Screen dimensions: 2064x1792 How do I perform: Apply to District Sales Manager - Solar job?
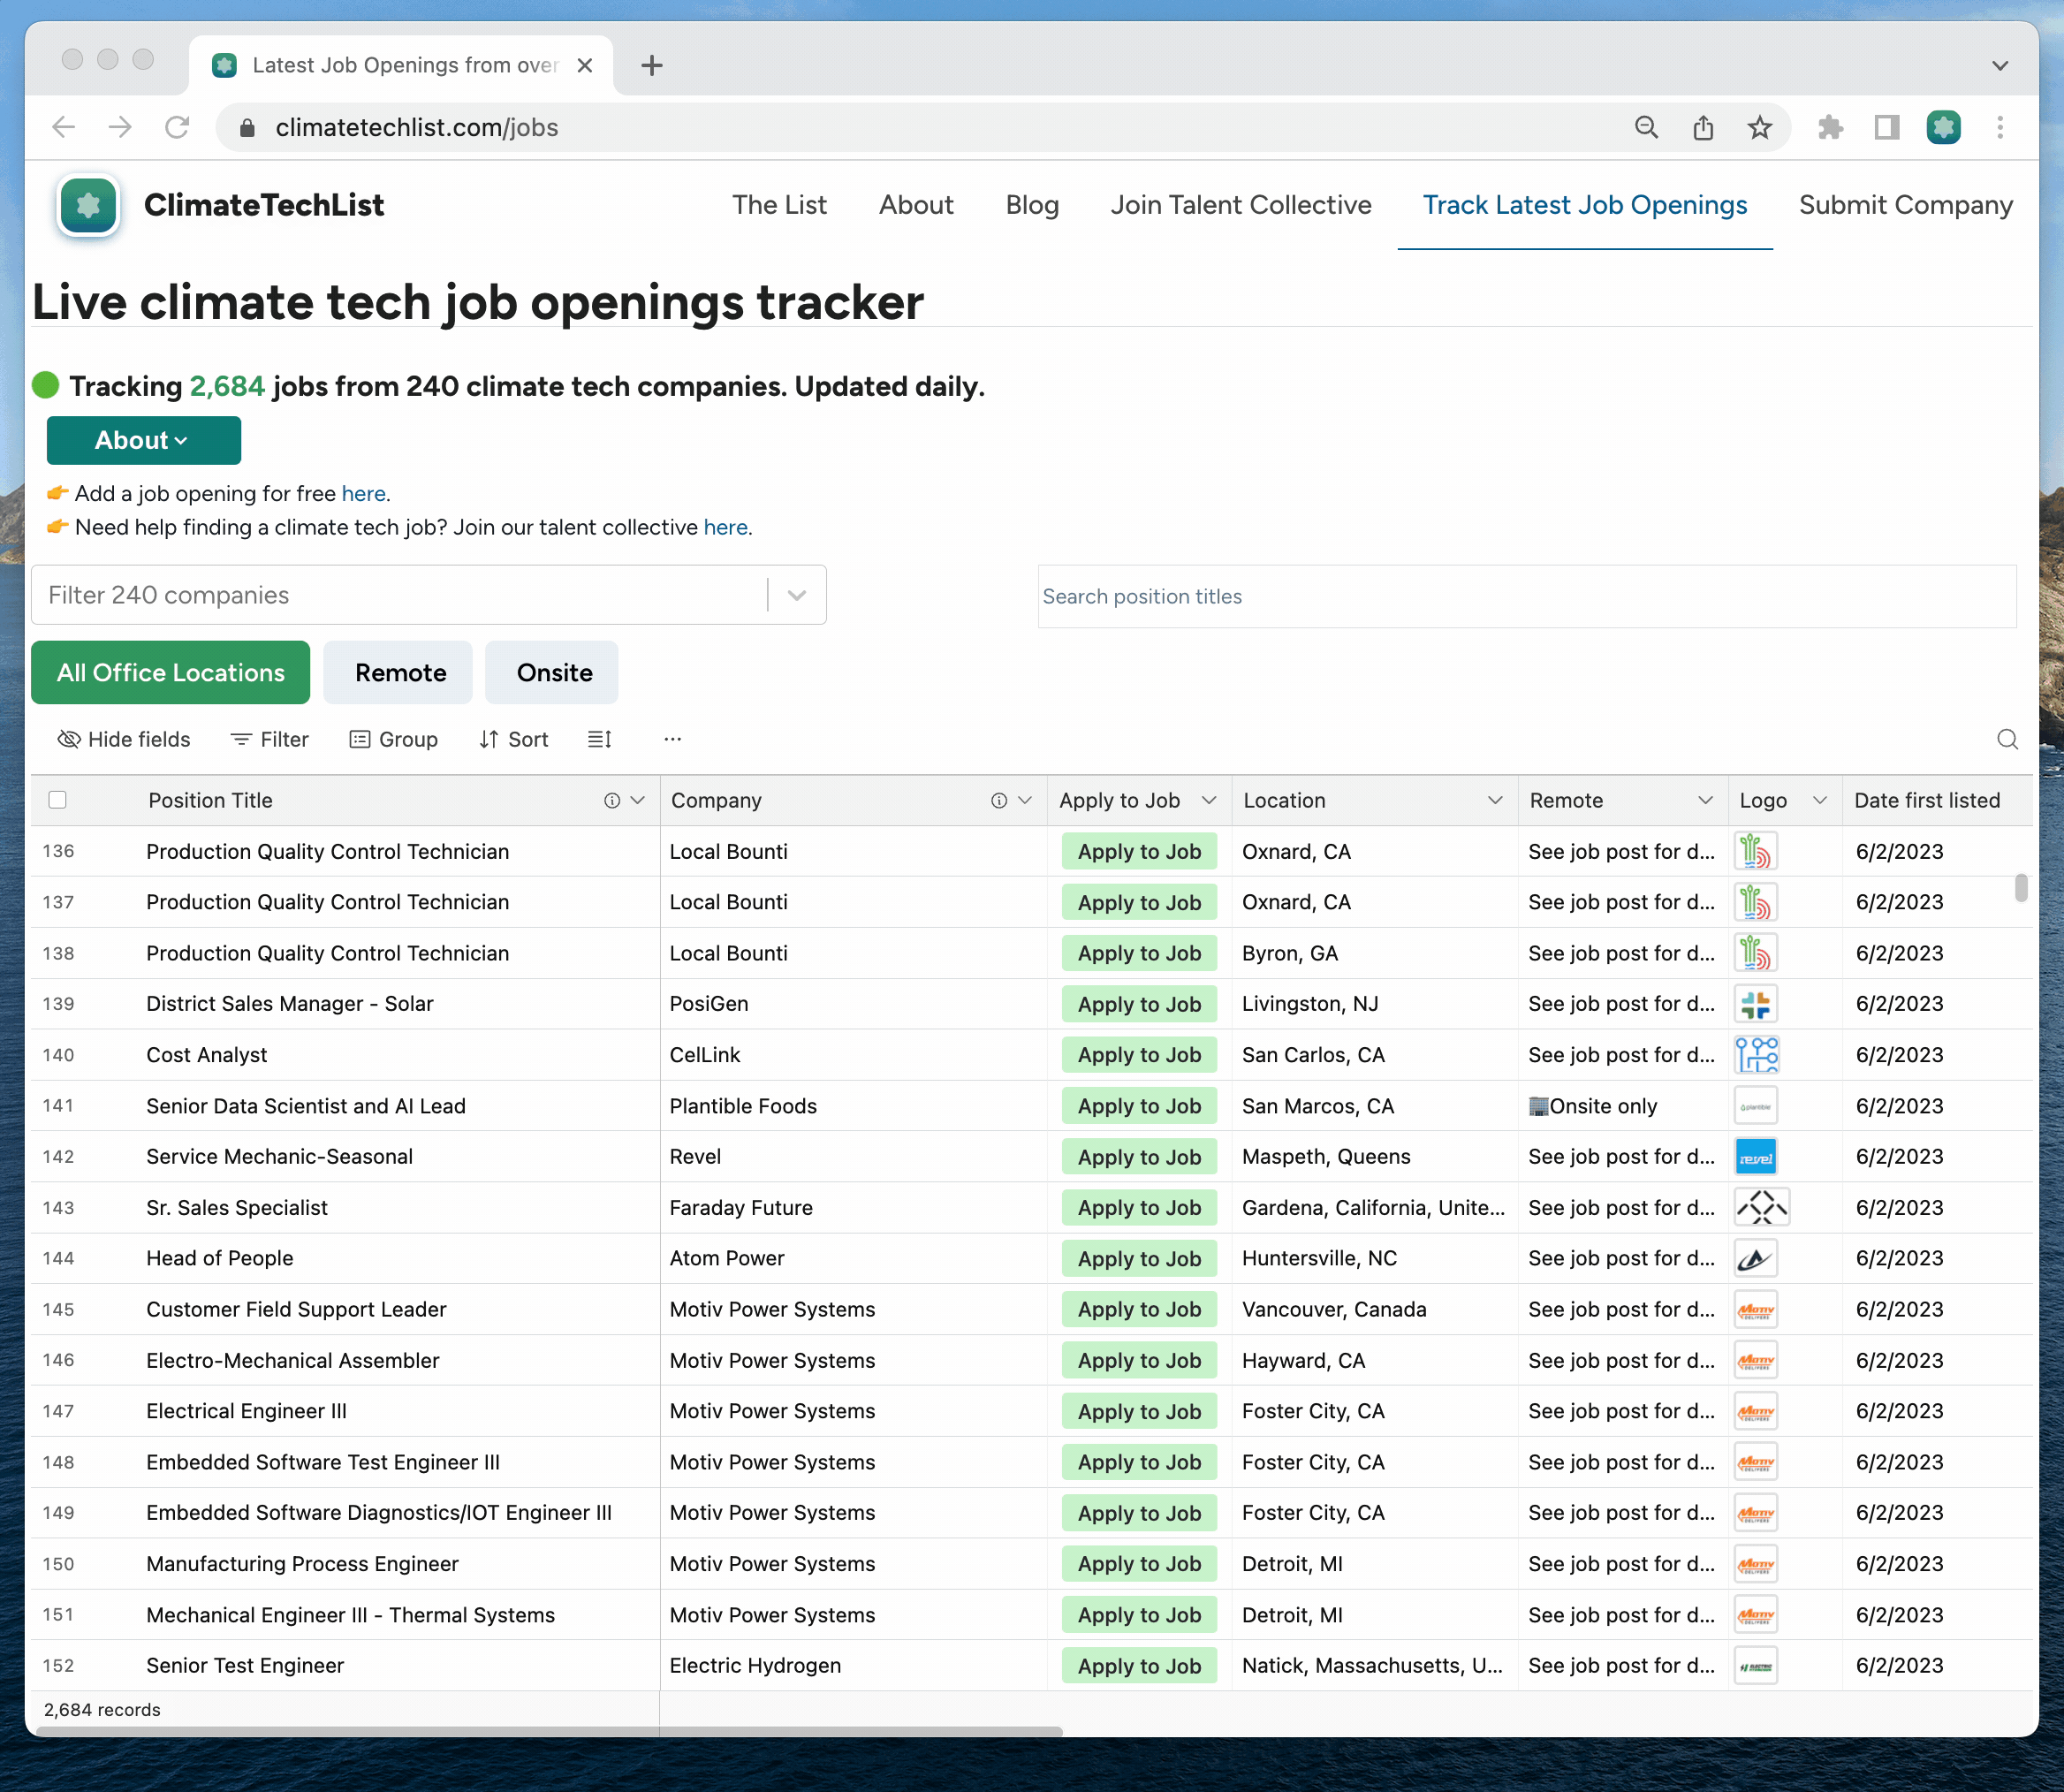click(x=1139, y=1004)
